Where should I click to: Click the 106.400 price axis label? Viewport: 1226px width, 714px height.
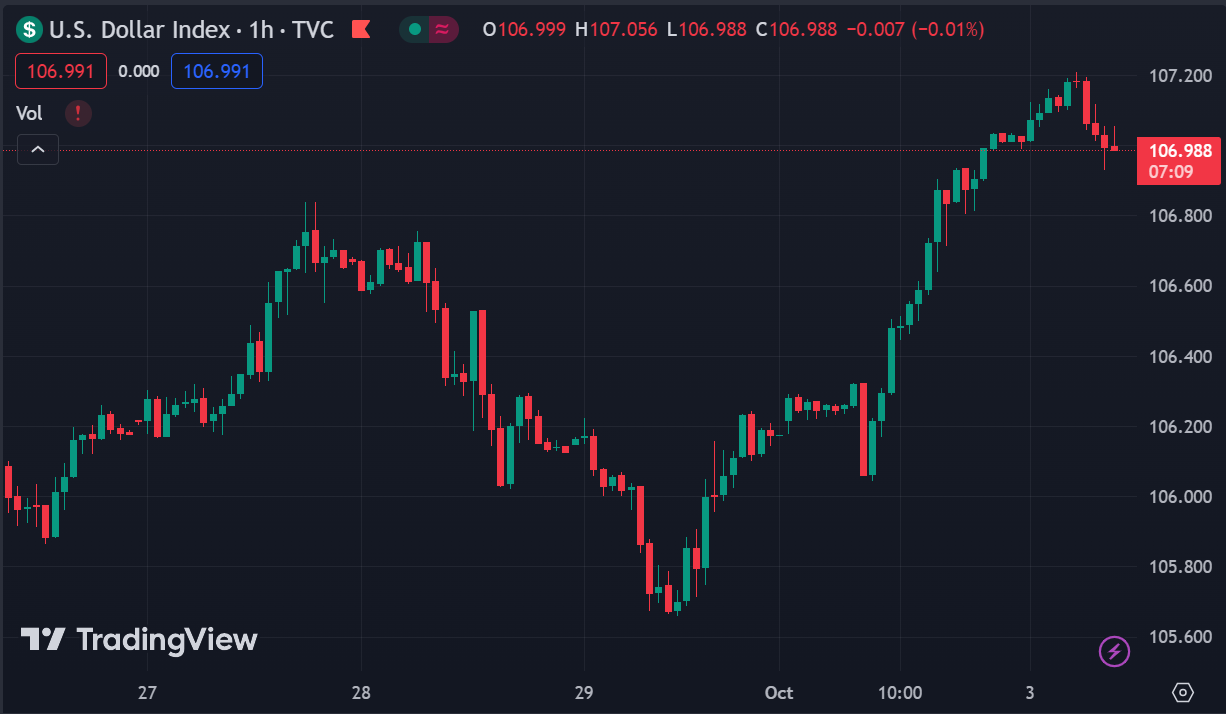[x=1180, y=357]
